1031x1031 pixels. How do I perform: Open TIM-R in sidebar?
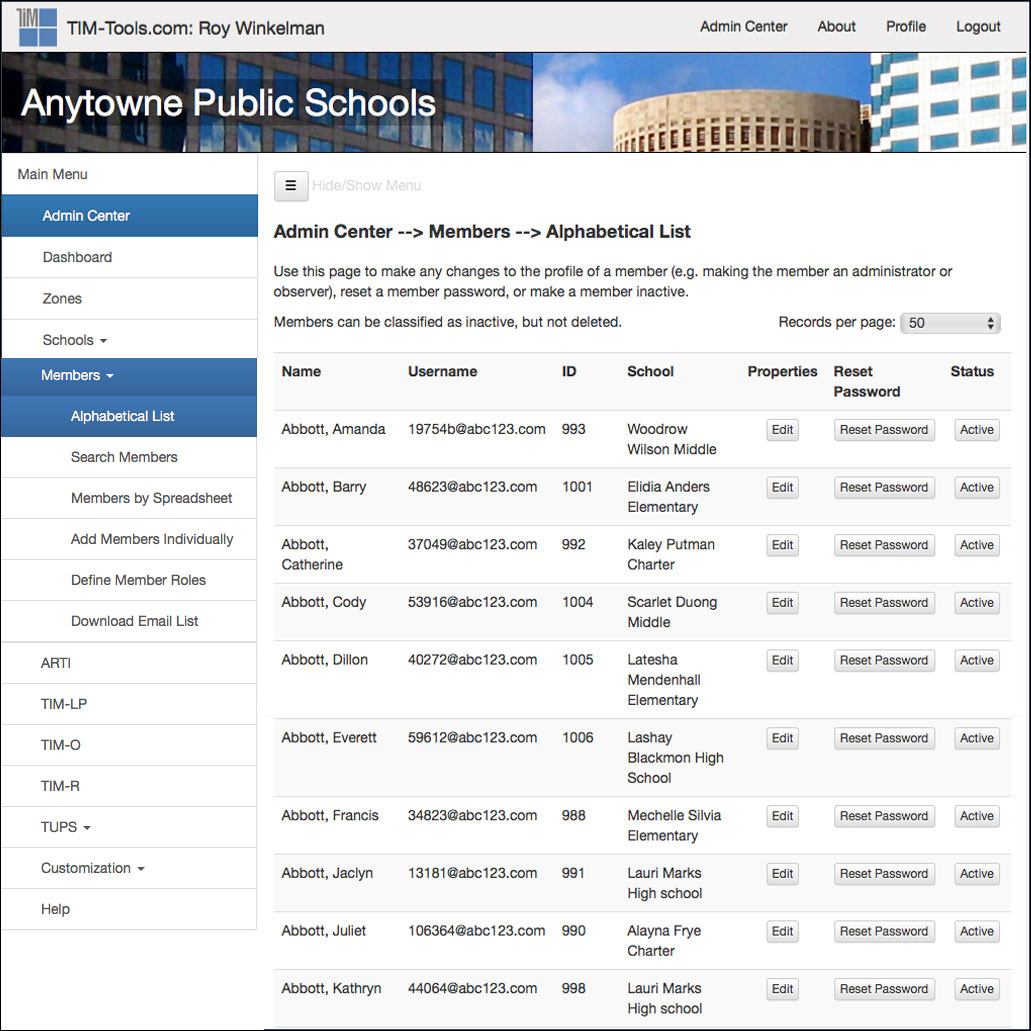coord(130,786)
